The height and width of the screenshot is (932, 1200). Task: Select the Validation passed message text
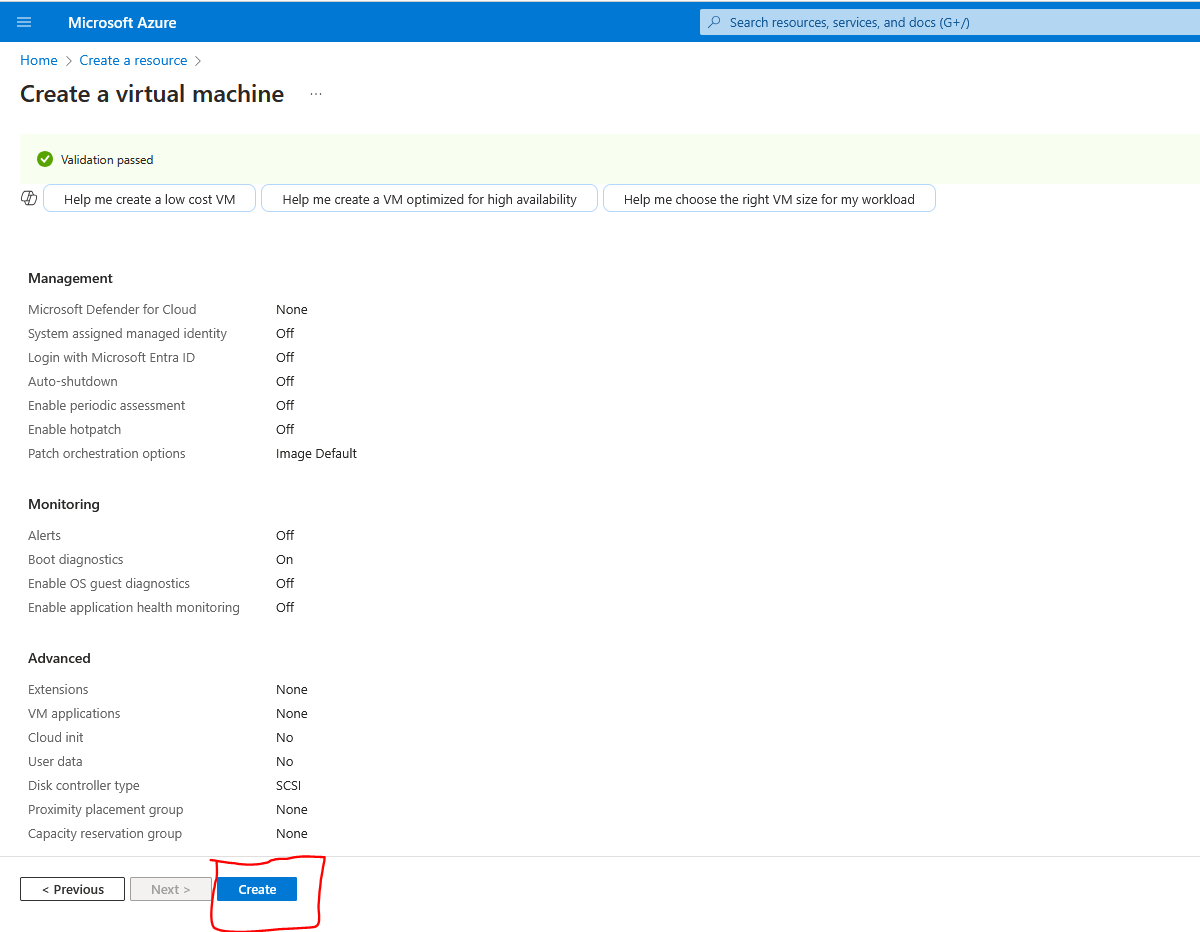coord(107,160)
